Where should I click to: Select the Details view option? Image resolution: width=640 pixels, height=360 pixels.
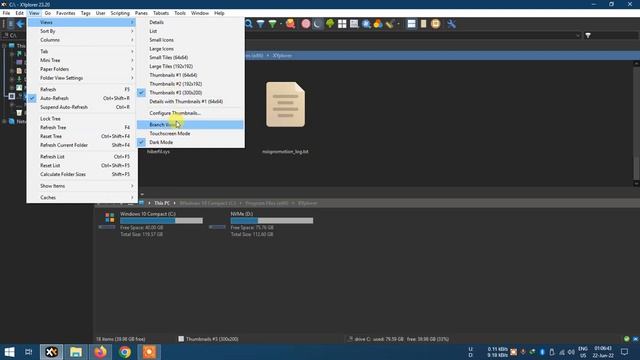[190, 22]
